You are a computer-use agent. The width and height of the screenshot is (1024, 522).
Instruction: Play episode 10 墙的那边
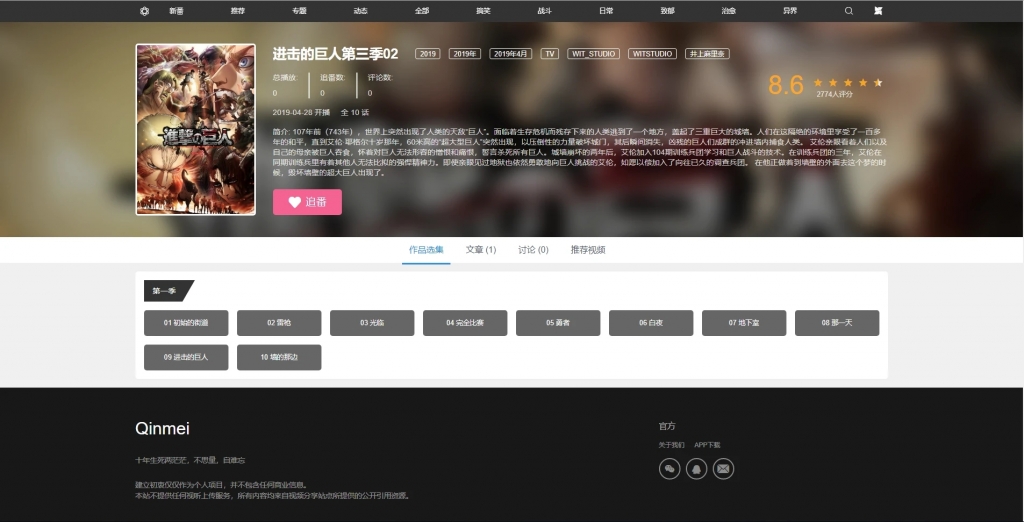(x=279, y=357)
